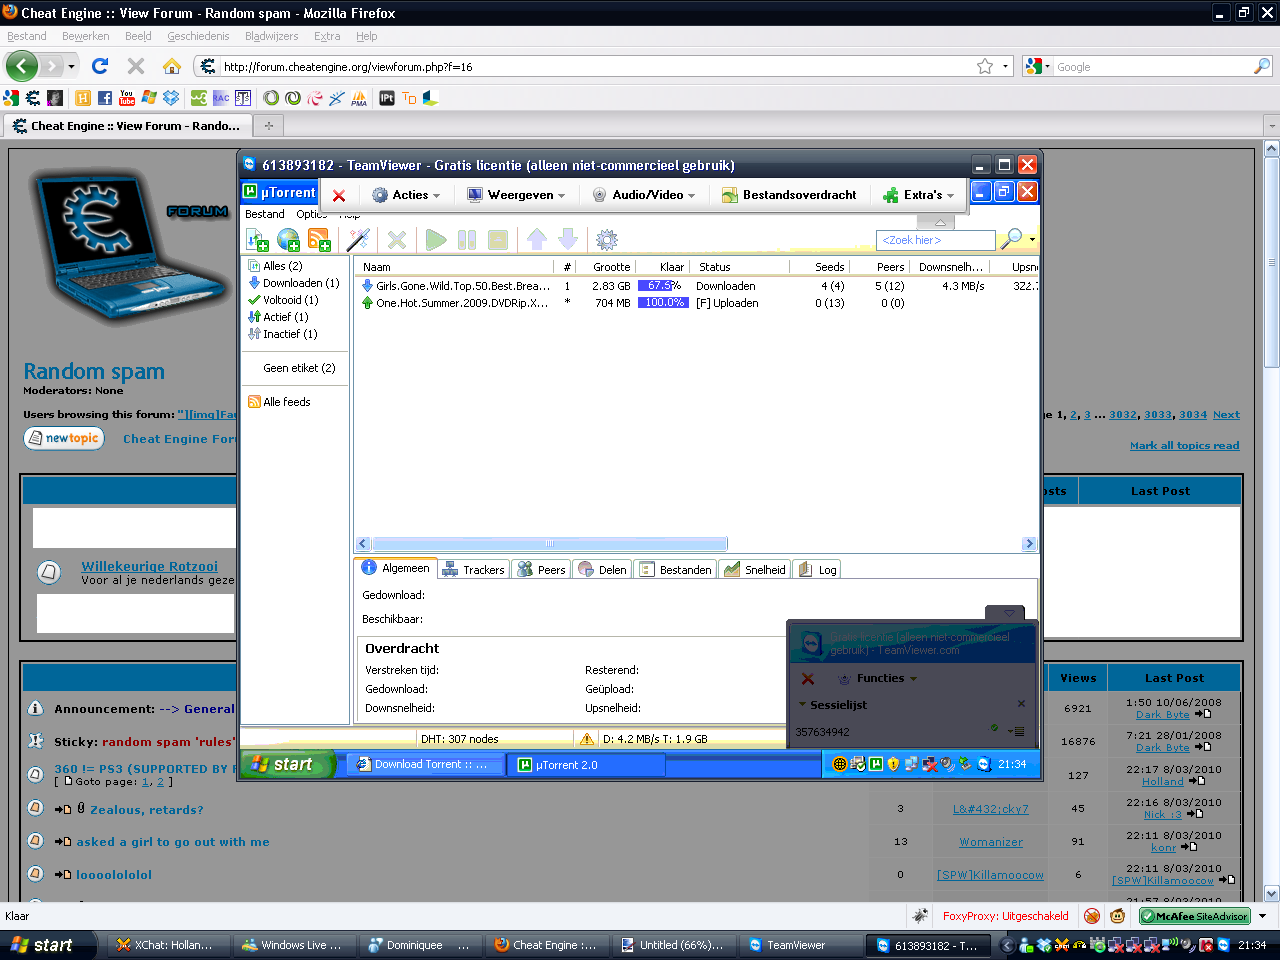Select the Voltooid (1) category
The height and width of the screenshot is (960, 1280).
(283, 300)
